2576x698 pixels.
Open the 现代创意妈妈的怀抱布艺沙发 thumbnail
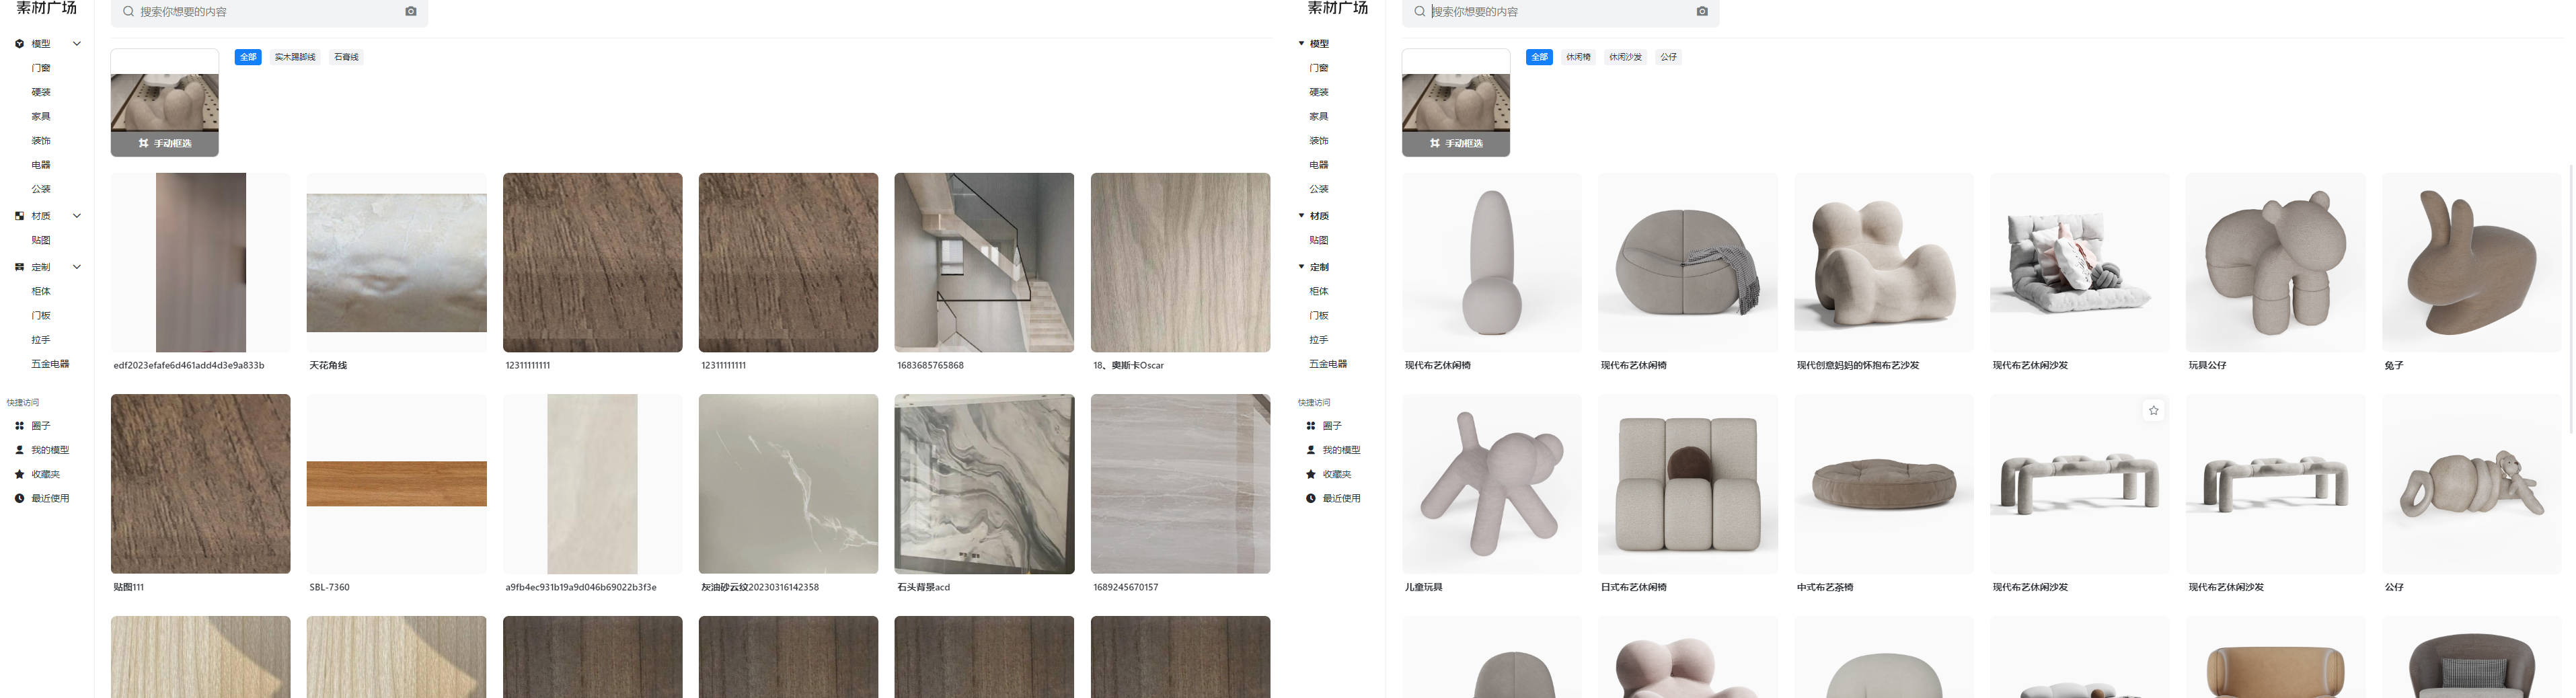1884,262
